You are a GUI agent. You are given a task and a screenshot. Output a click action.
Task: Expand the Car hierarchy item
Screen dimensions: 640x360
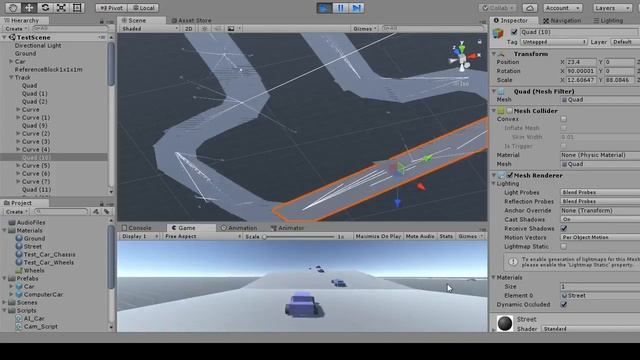[11, 61]
